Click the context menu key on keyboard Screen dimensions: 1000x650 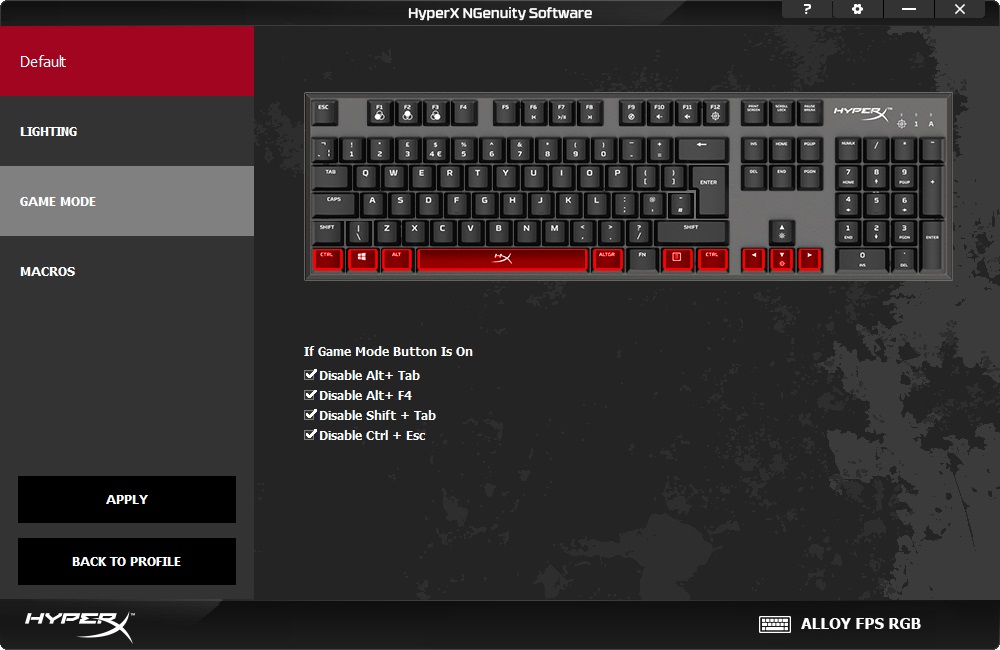(677, 259)
